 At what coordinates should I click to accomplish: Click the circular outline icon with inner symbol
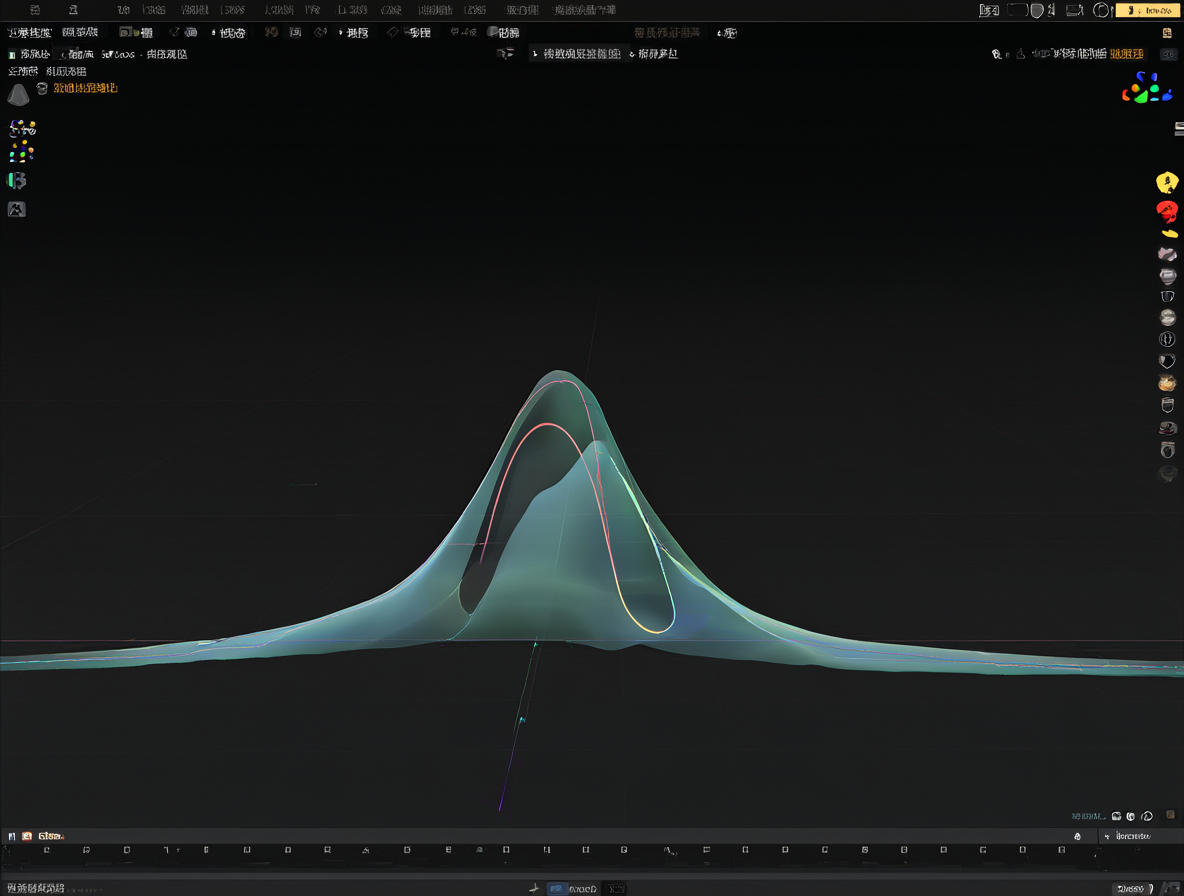[x=1167, y=339]
